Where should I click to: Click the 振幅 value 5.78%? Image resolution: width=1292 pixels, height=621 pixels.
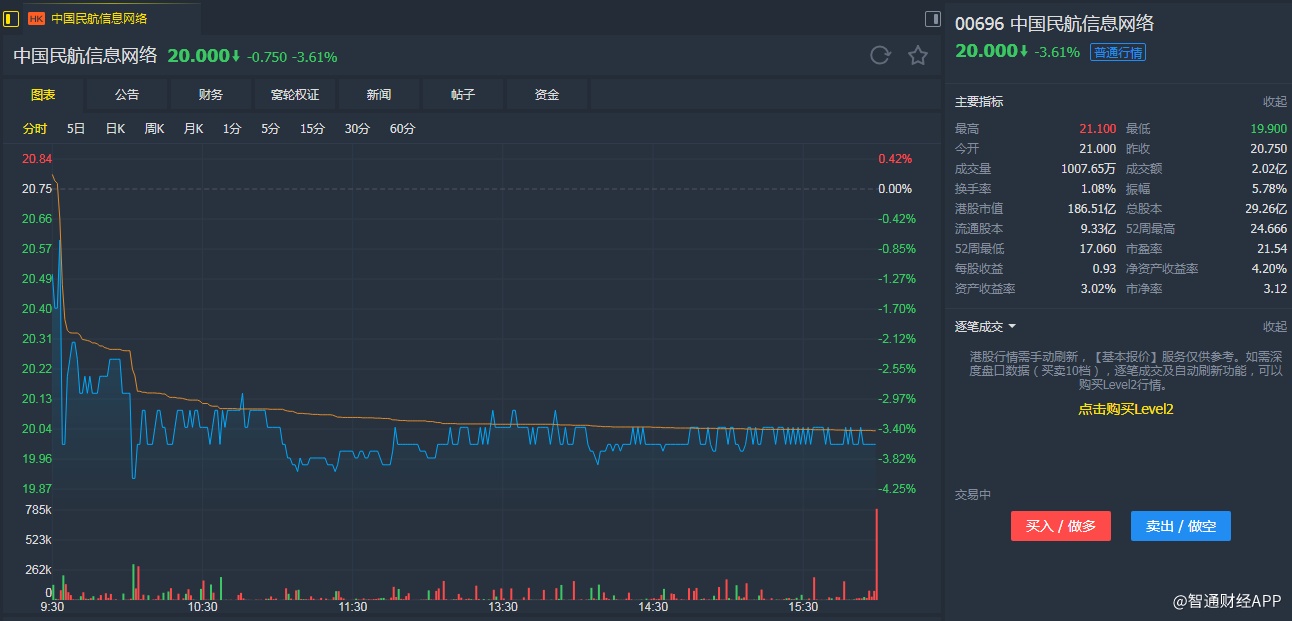click(x=1269, y=189)
